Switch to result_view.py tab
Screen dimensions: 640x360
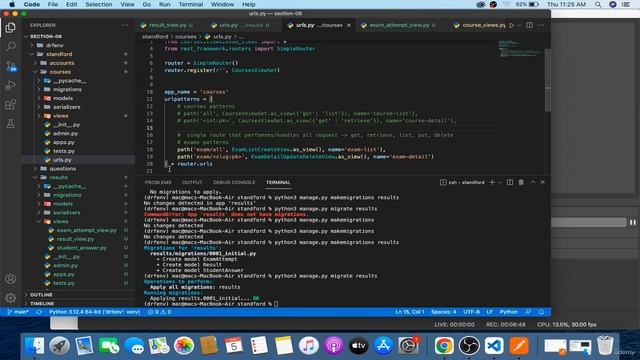[x=167, y=25]
